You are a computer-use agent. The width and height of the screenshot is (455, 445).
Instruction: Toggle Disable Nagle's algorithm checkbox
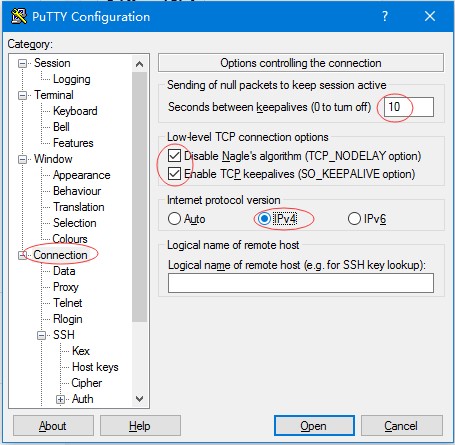point(174,156)
